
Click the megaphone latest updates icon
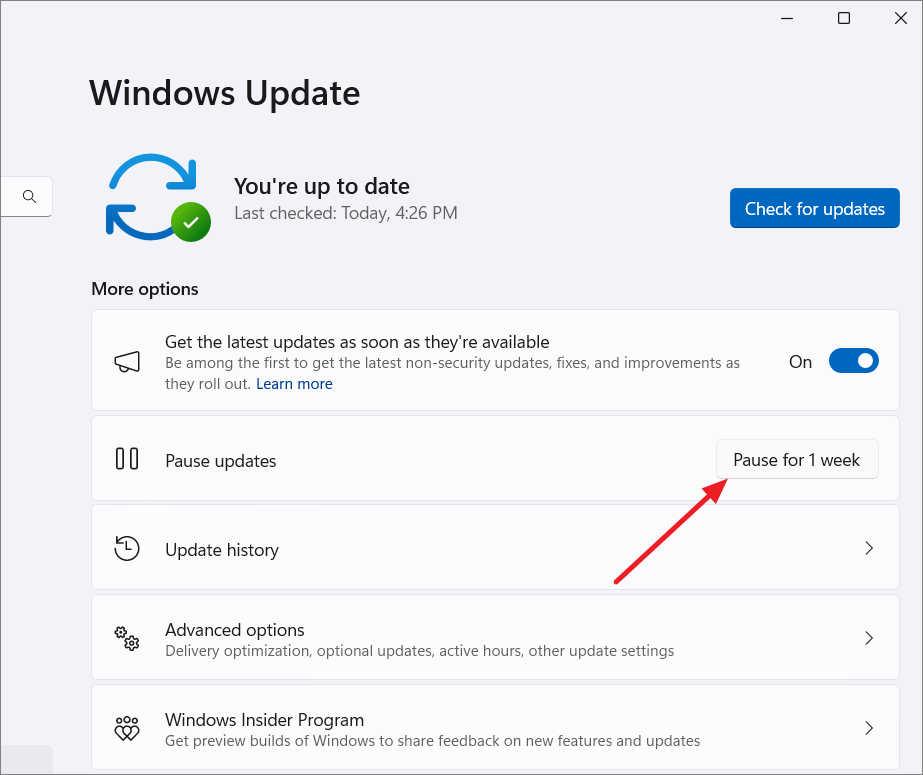(127, 361)
